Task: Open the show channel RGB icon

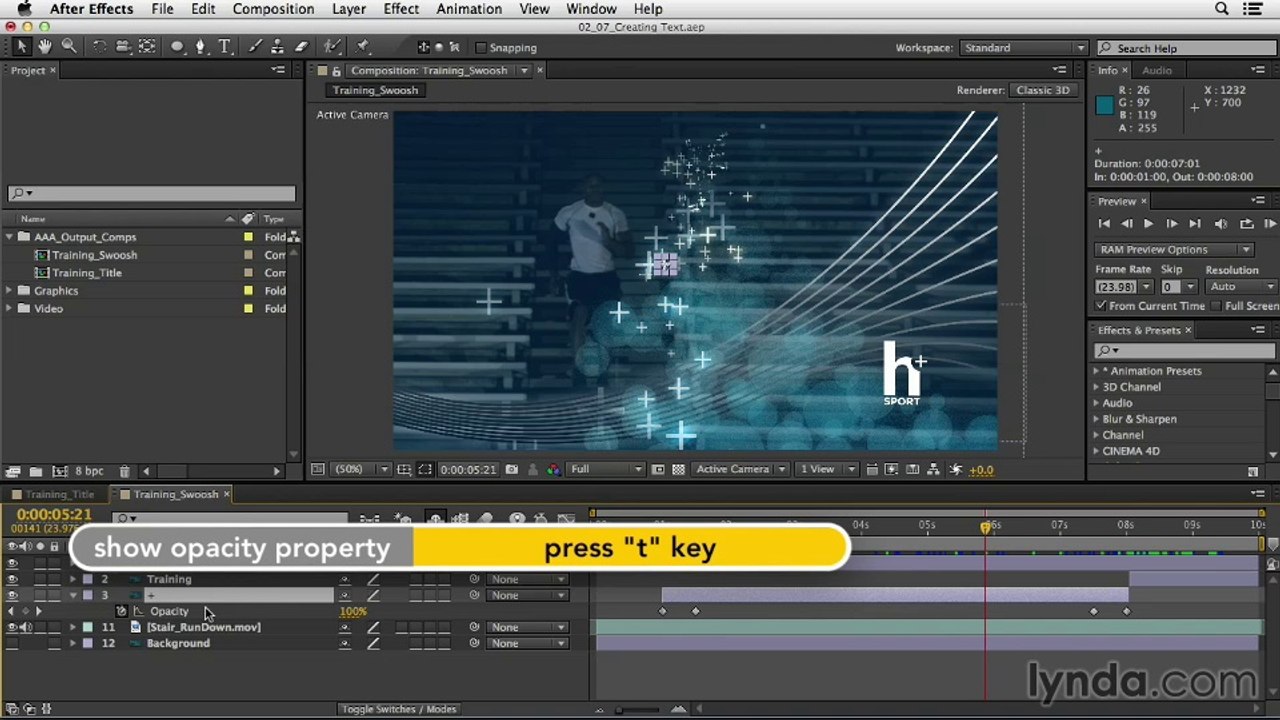Action: (553, 469)
